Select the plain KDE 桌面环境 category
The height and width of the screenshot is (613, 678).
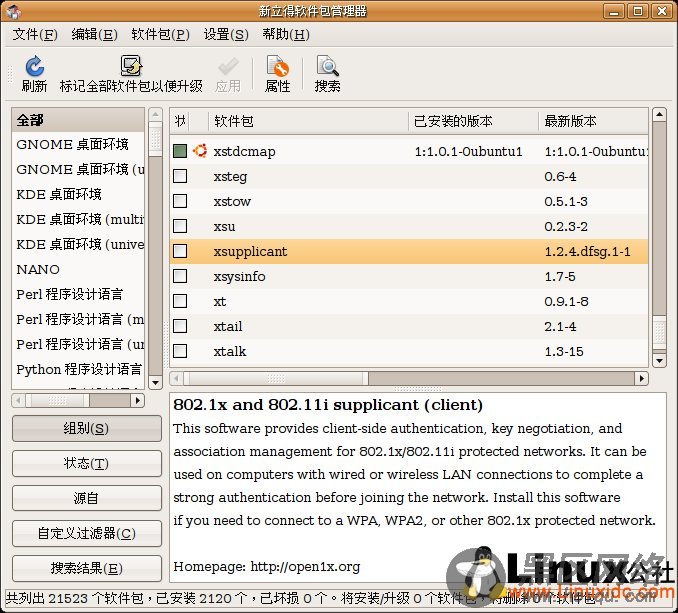pos(78,194)
